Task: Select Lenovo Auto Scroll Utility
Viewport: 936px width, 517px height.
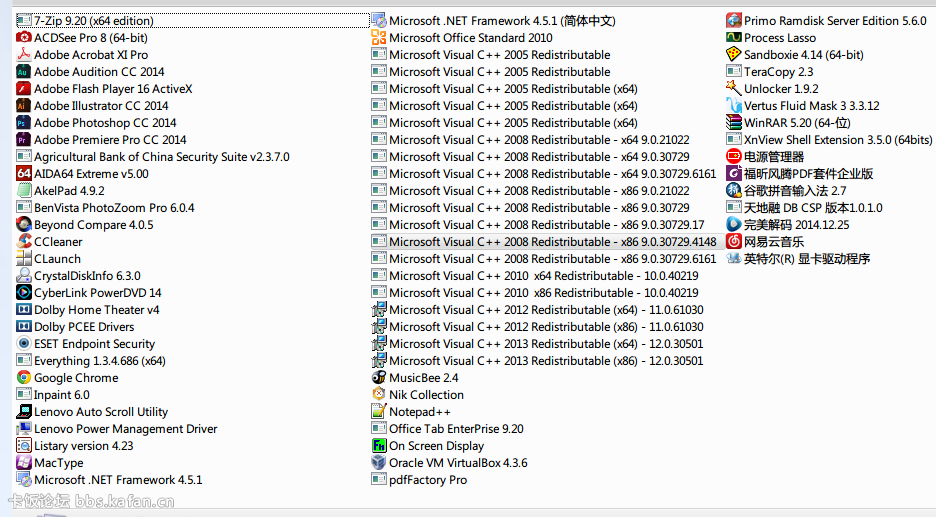Action: pyautogui.click(x=93, y=412)
